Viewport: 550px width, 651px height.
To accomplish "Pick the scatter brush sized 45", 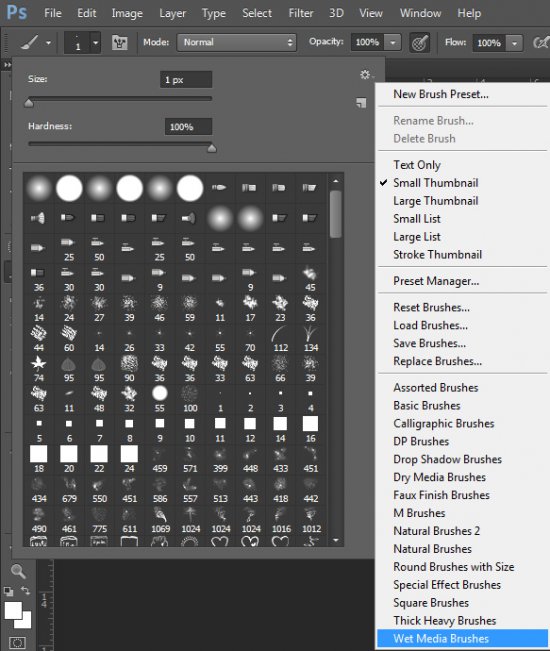I will pyautogui.click(x=310, y=278).
